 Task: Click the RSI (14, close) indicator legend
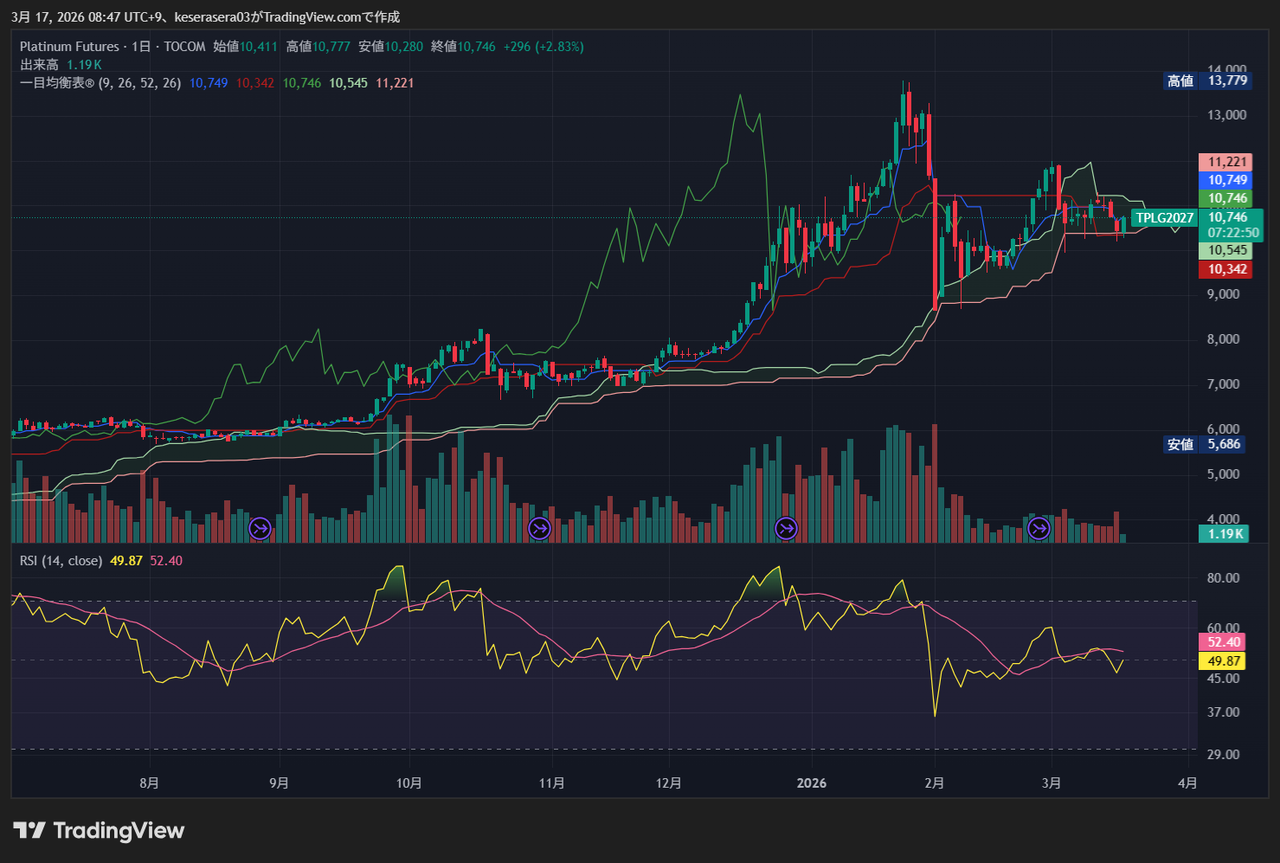tap(61, 560)
